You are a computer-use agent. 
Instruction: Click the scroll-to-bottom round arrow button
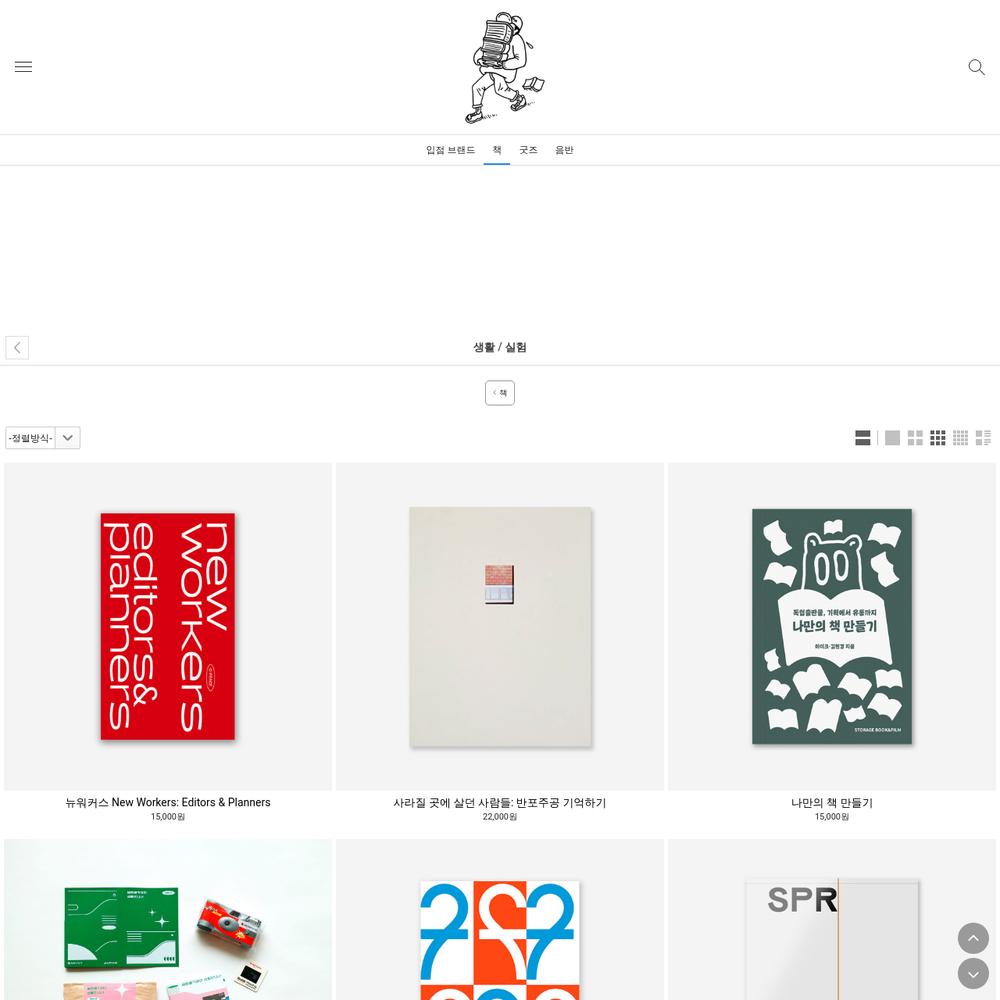click(x=973, y=974)
